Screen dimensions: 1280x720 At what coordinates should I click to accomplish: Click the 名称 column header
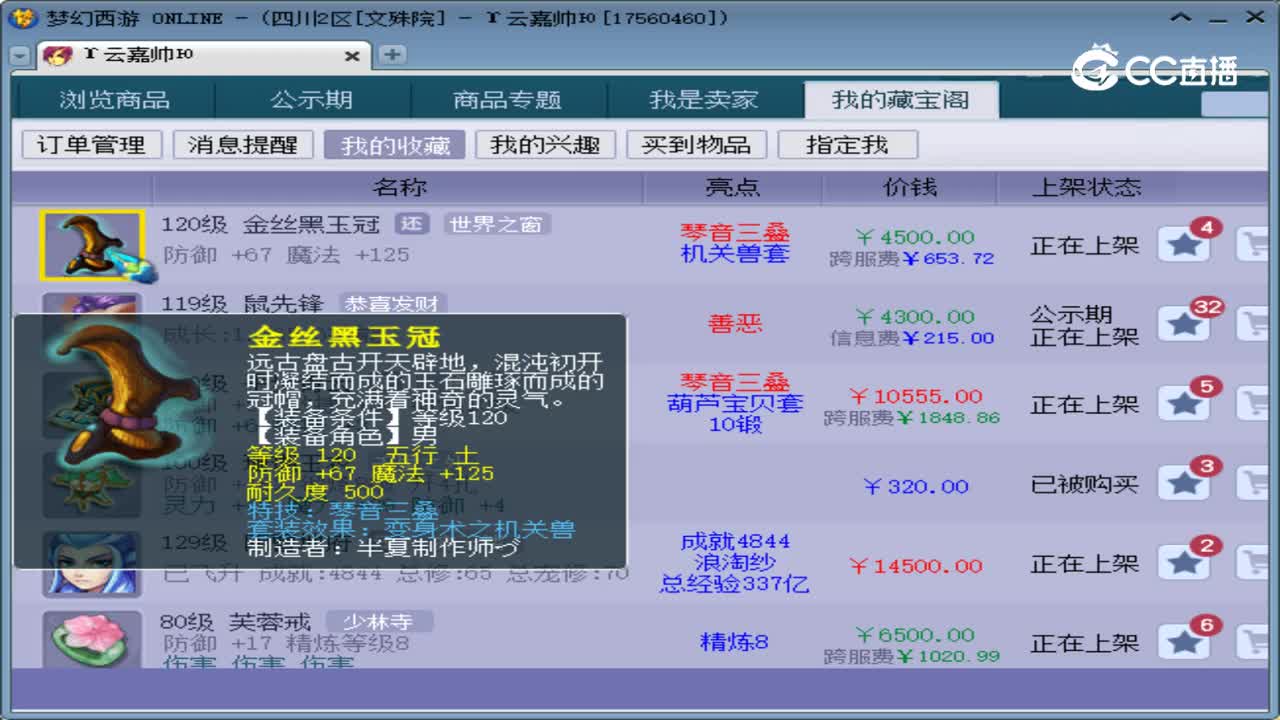click(x=399, y=187)
